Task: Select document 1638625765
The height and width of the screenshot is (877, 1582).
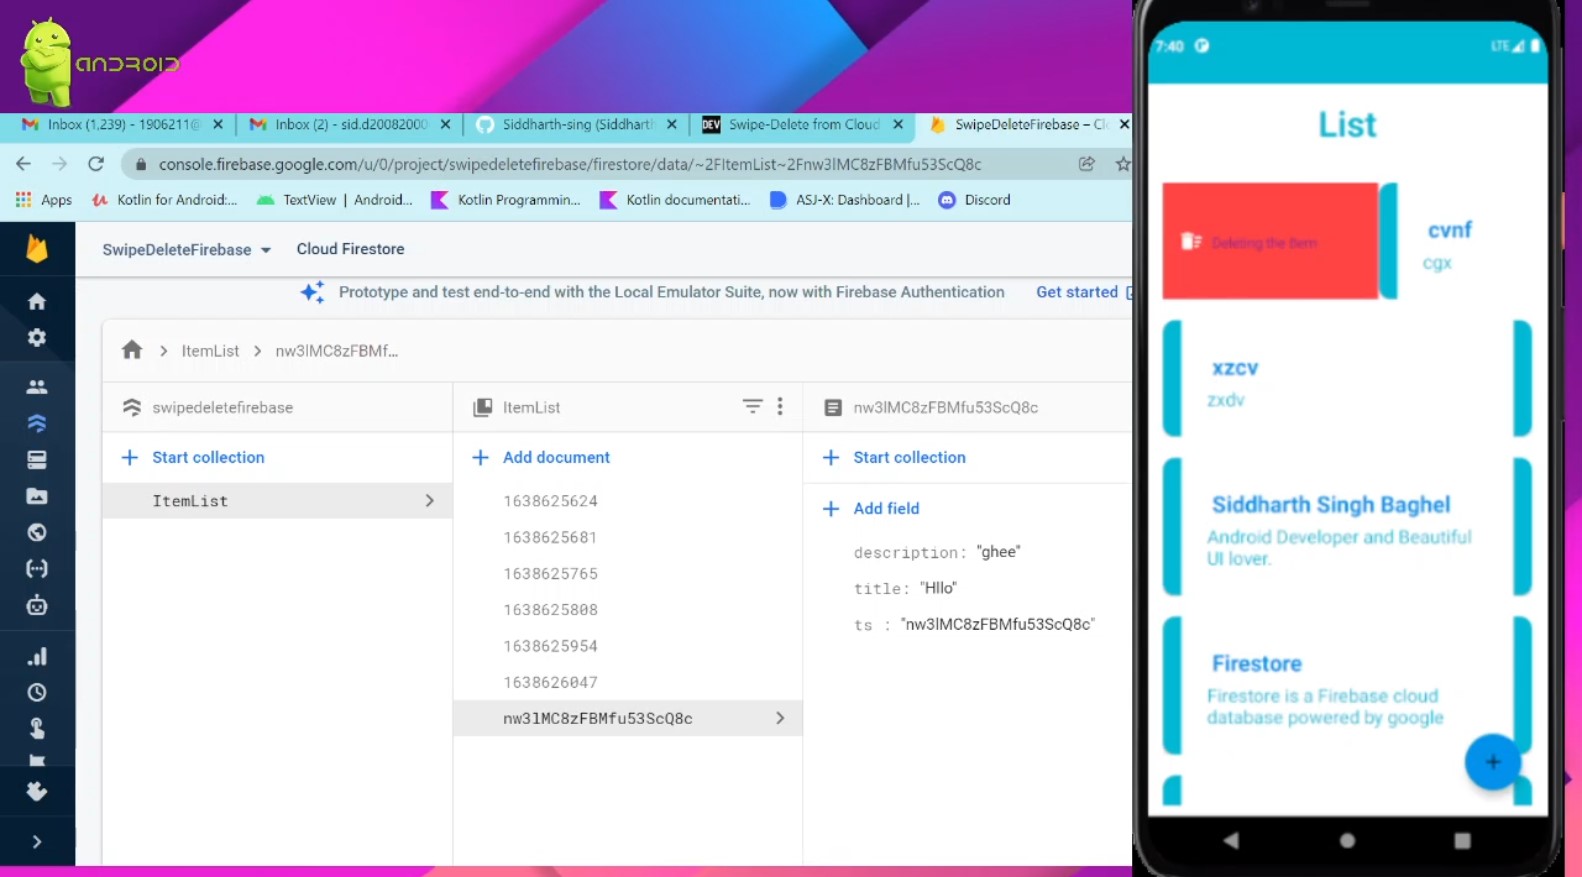Action: coord(551,574)
